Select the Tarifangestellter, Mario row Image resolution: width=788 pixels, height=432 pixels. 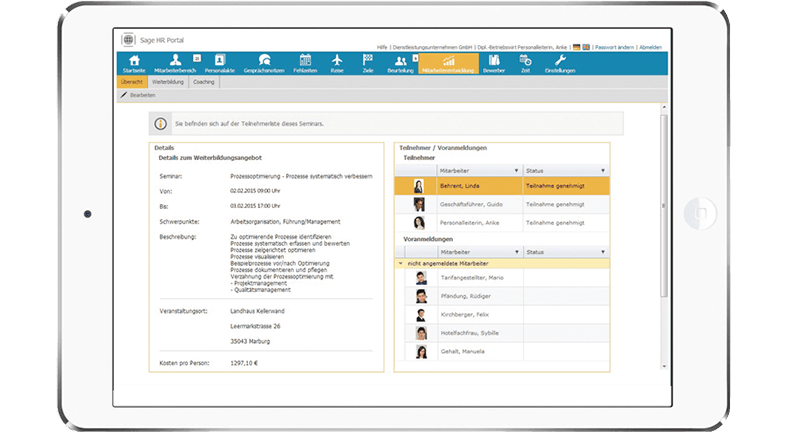(x=470, y=277)
